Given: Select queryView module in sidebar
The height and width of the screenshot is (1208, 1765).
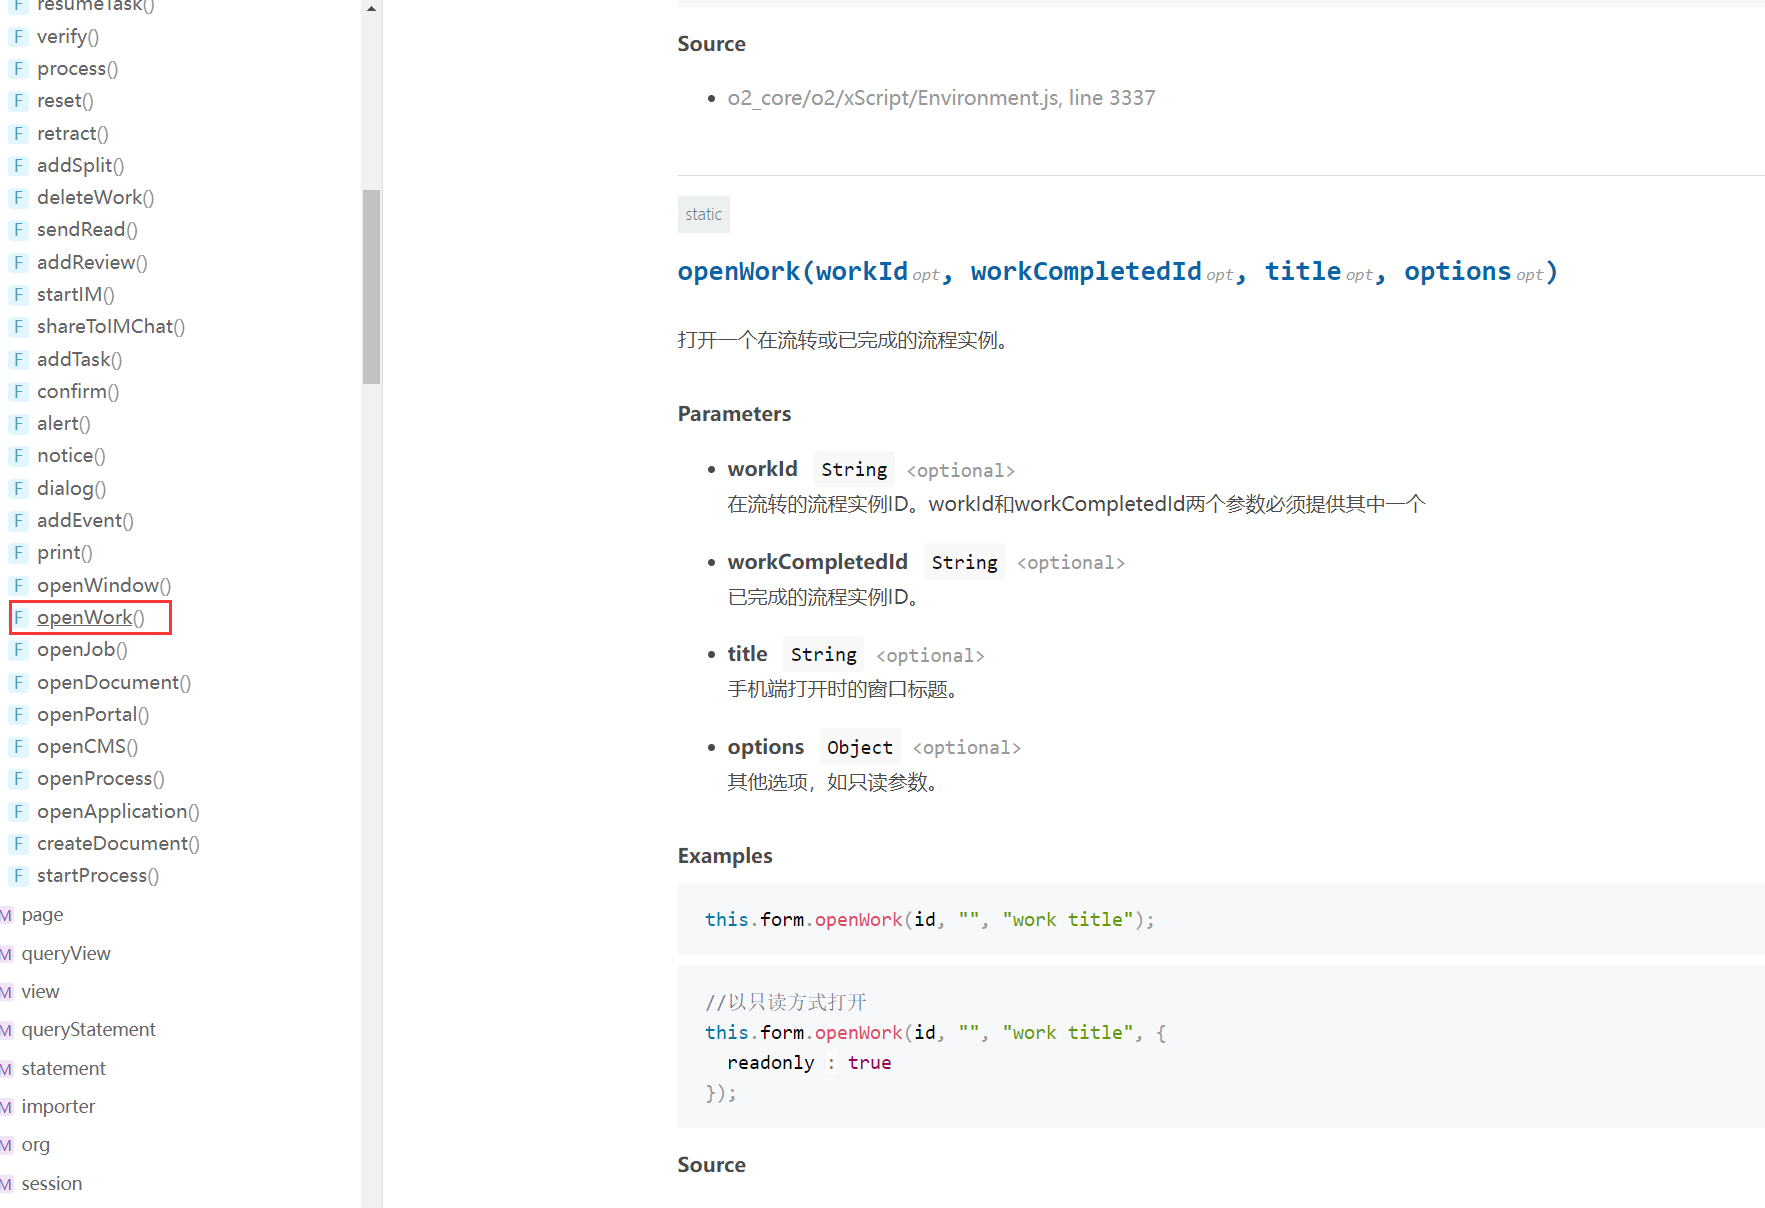Looking at the screenshot, I should coord(66,954).
